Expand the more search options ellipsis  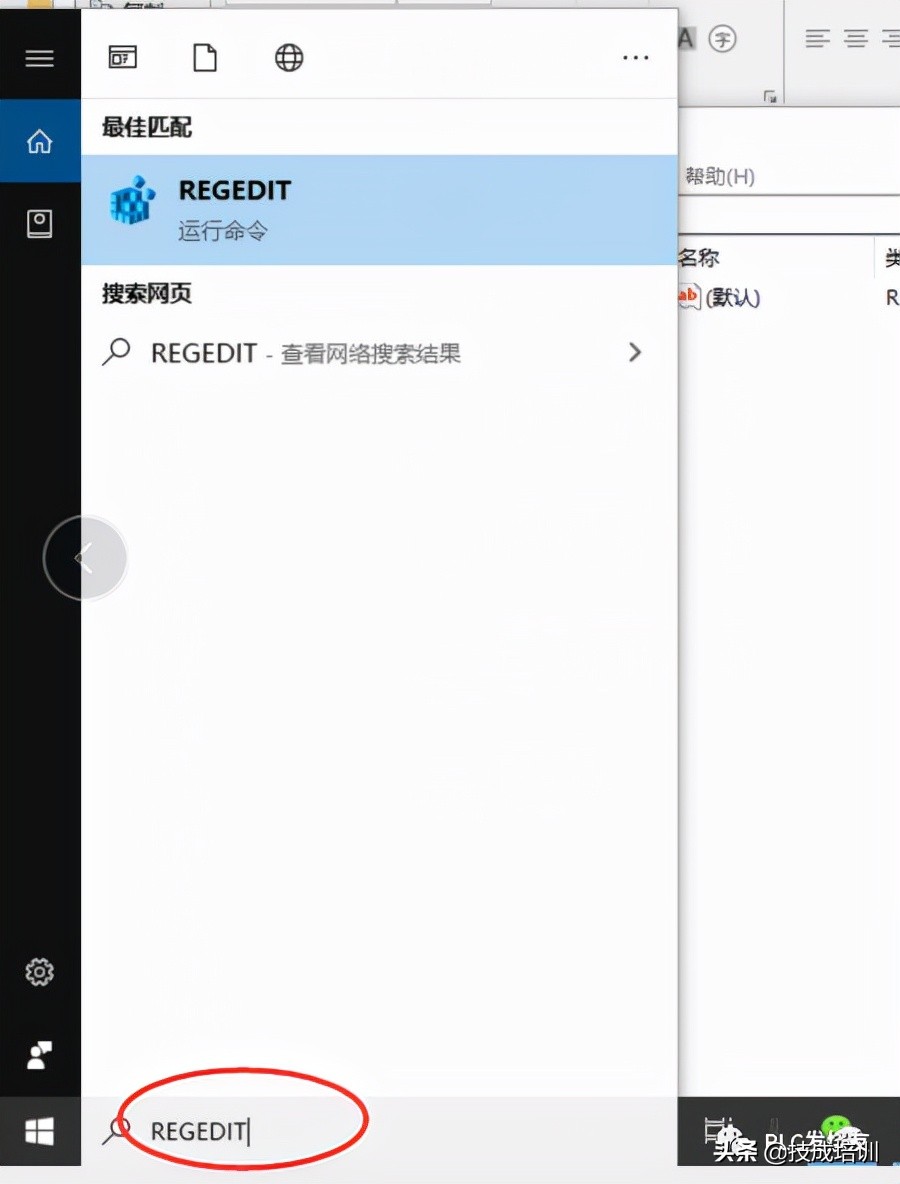coord(635,58)
